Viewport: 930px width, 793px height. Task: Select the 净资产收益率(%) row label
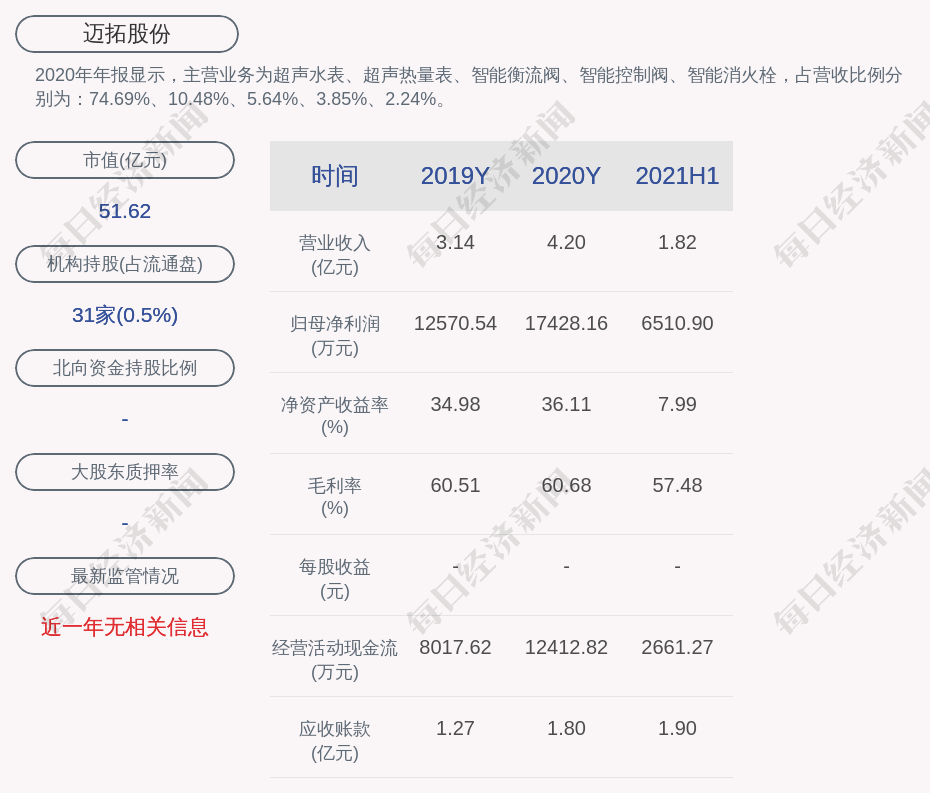(334, 416)
